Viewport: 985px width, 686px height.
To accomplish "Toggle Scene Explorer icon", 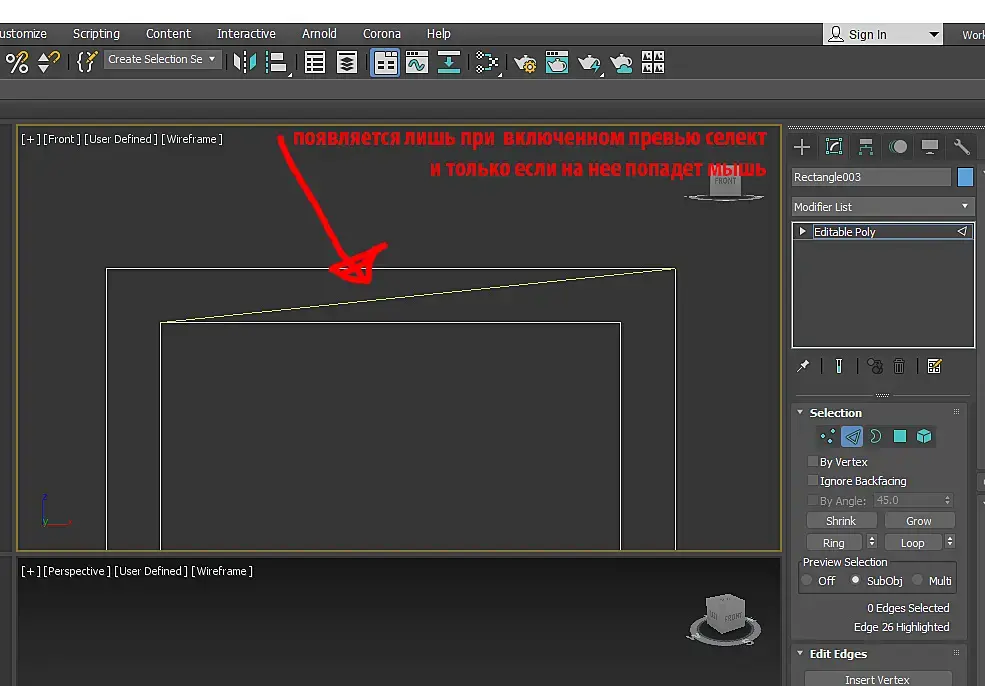I will (315, 62).
